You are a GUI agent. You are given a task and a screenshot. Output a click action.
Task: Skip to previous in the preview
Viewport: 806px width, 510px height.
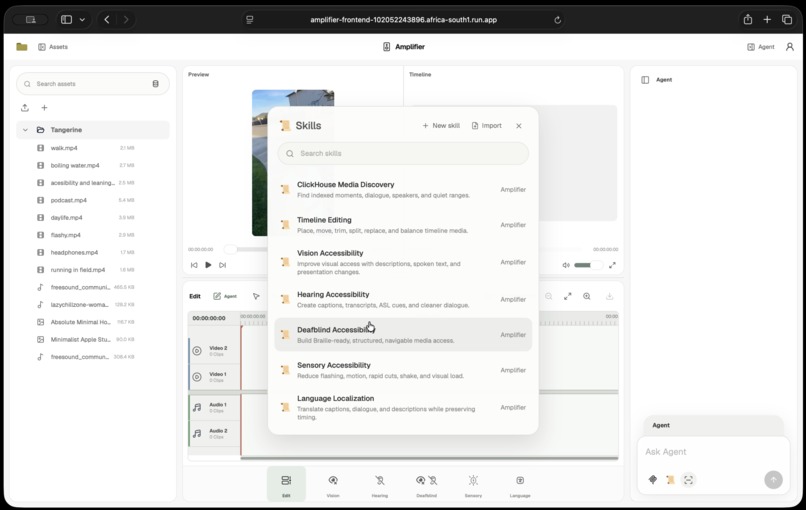tap(194, 265)
